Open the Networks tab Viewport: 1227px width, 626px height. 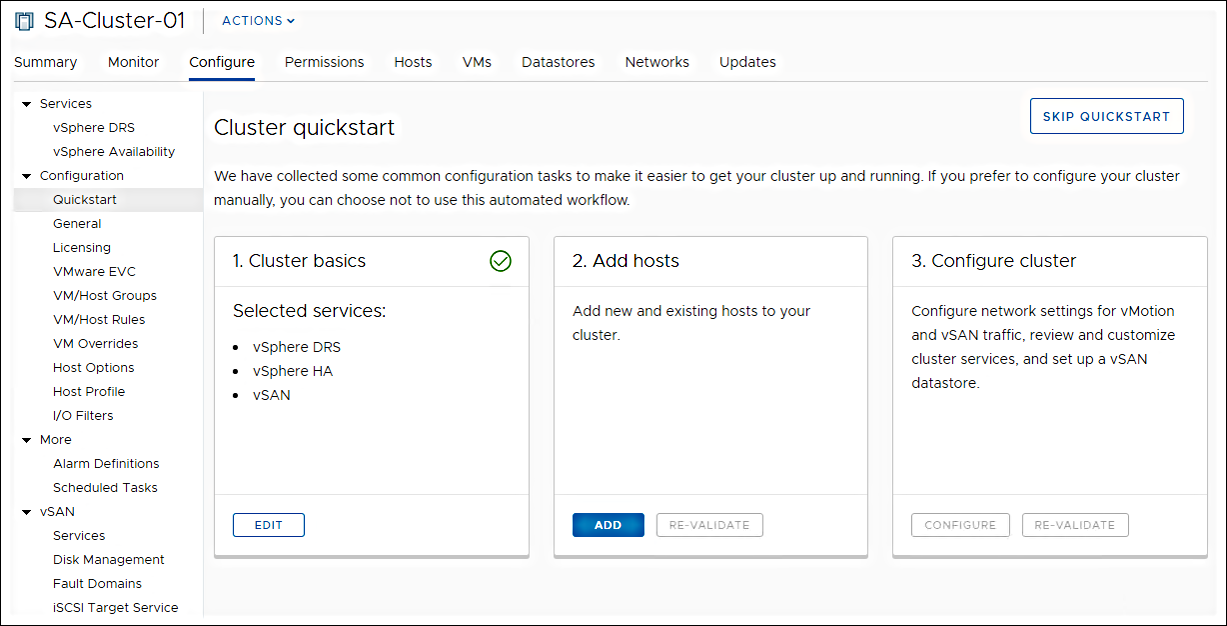[657, 62]
